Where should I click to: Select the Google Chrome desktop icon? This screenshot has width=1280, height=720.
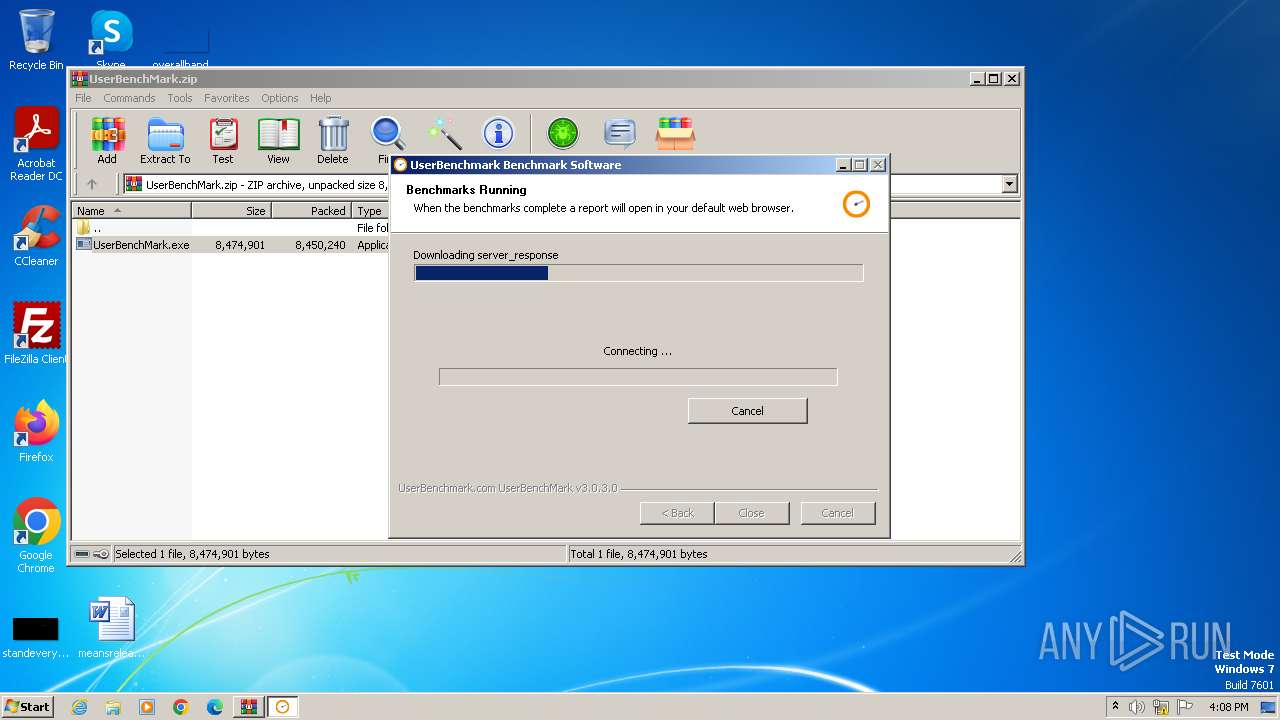point(36,536)
